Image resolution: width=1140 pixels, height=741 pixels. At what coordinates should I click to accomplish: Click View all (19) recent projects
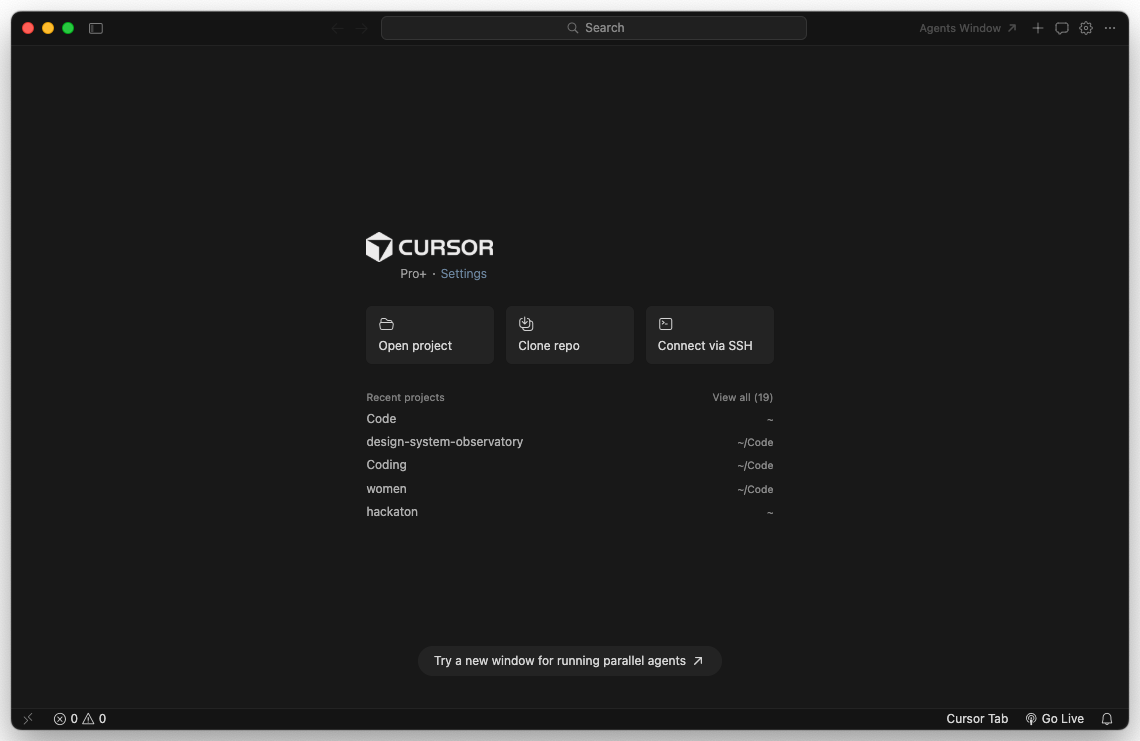pyautogui.click(x=742, y=397)
